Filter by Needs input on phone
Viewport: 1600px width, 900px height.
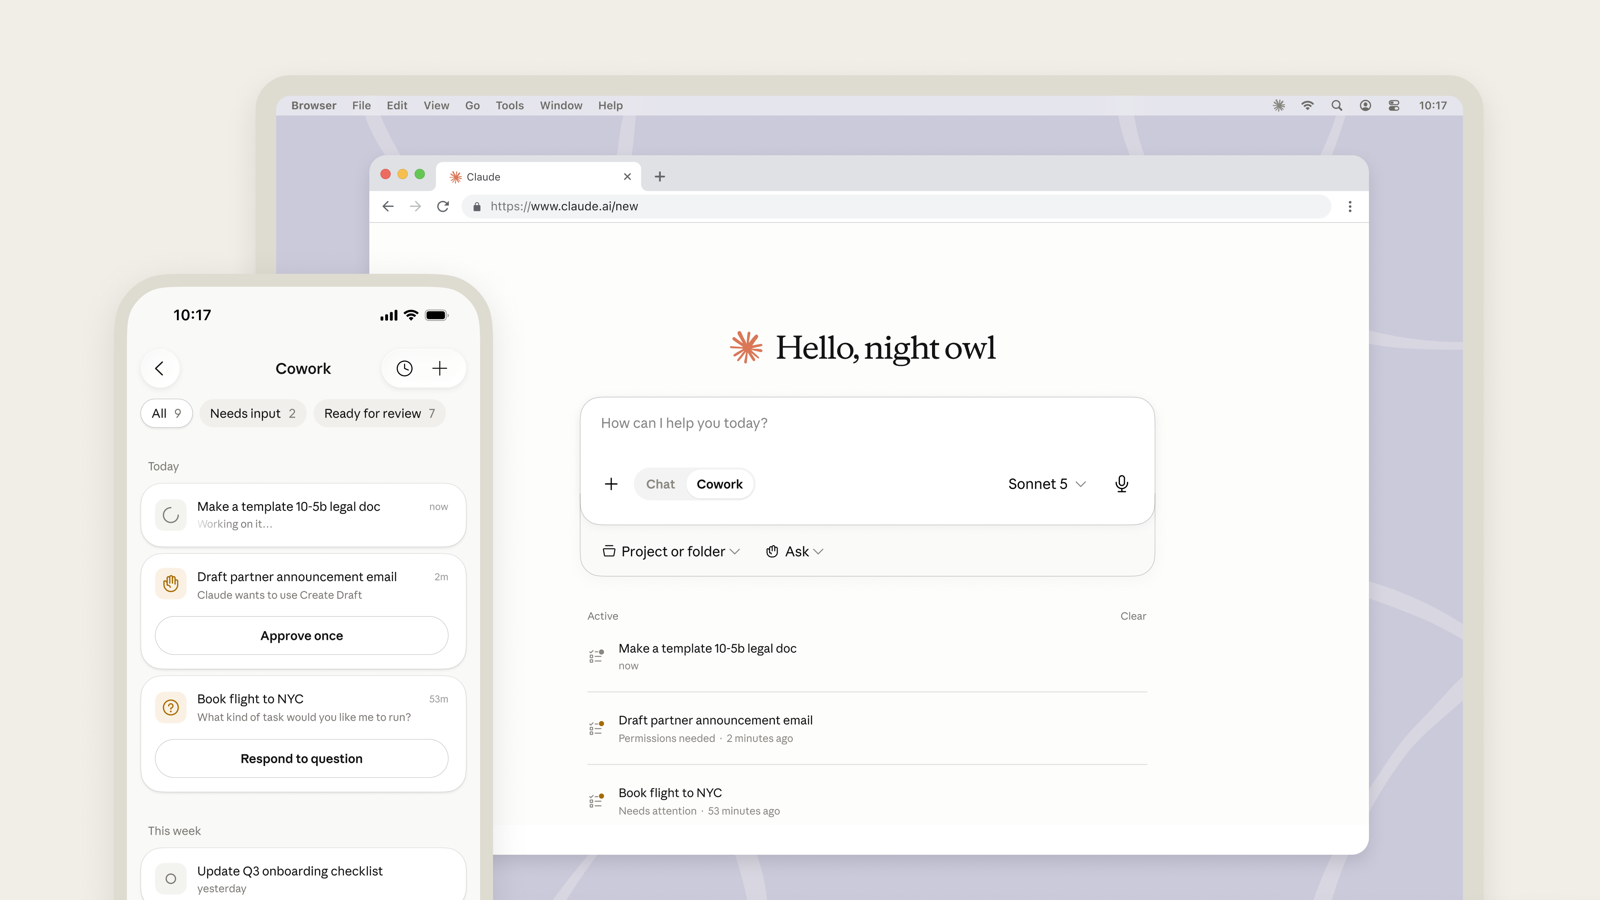coord(252,413)
